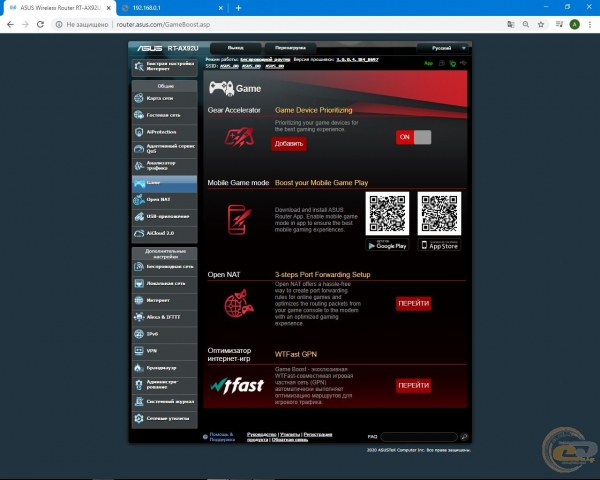Close the 192.168.0.1 tab
Image resolution: width=600 pixels, height=480 pixels.
221,8
